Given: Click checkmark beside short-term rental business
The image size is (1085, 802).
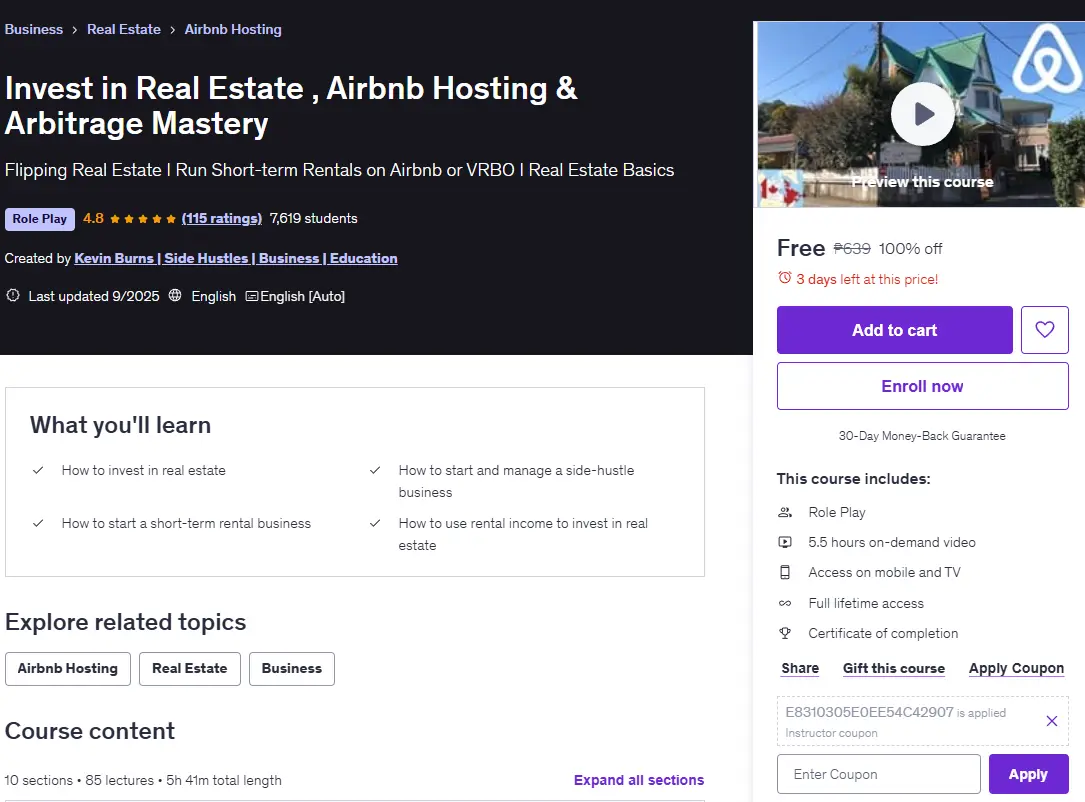Looking at the screenshot, I should click(x=38, y=524).
